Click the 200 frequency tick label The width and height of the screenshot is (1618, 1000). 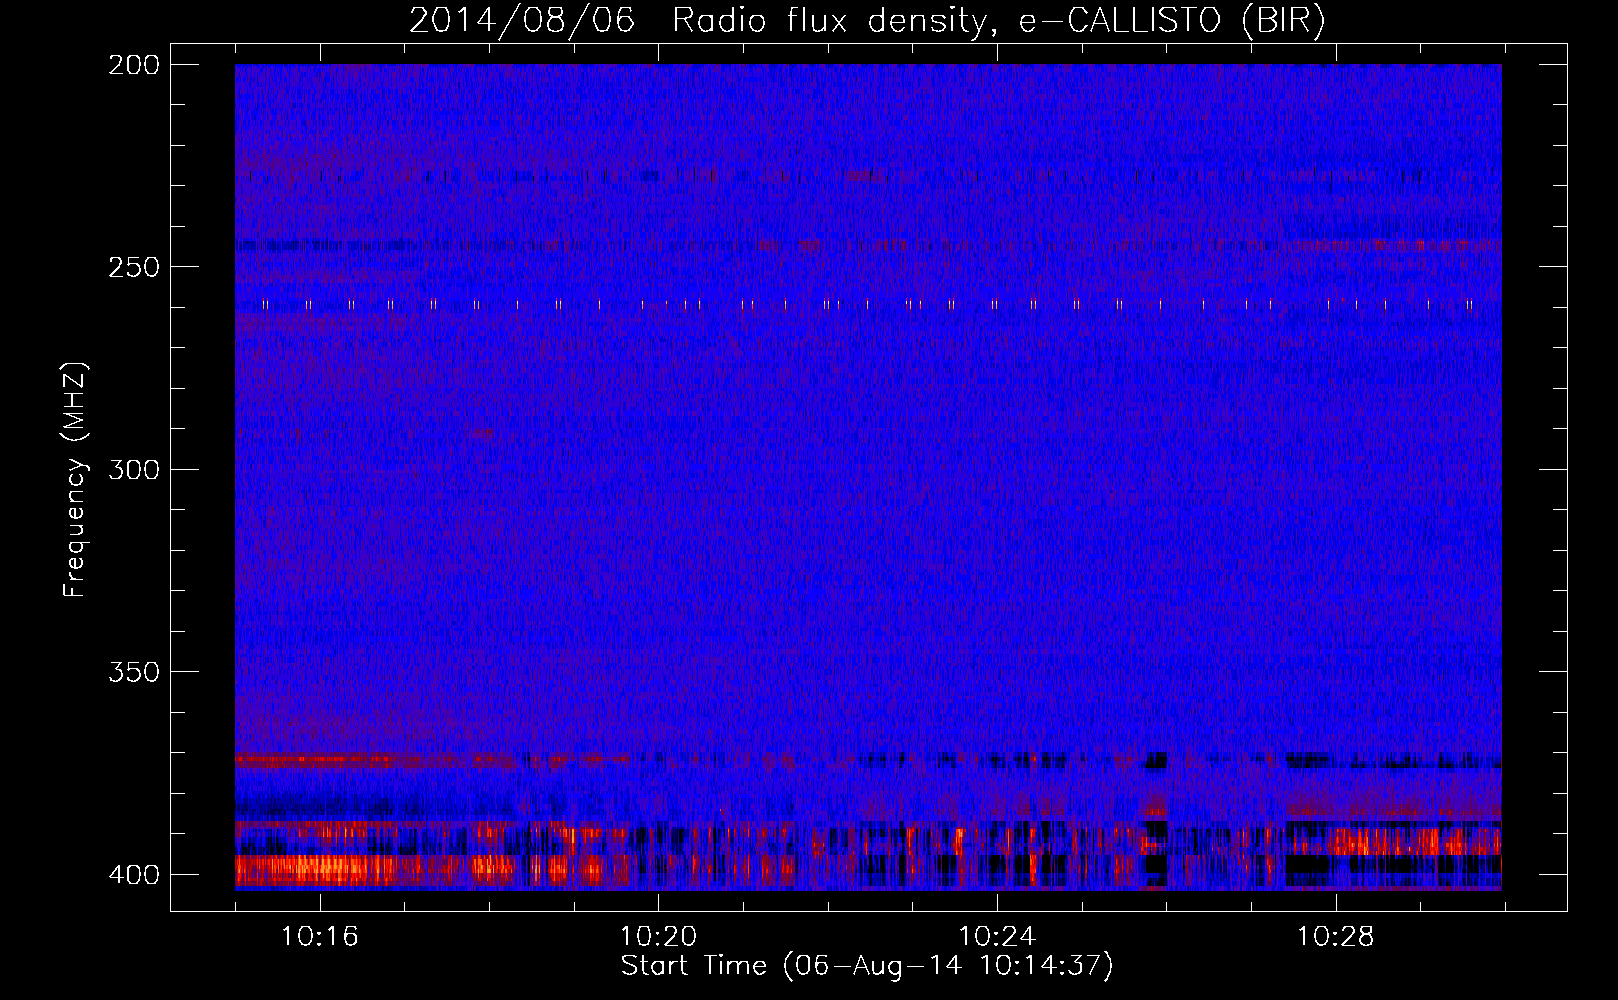click(x=133, y=65)
